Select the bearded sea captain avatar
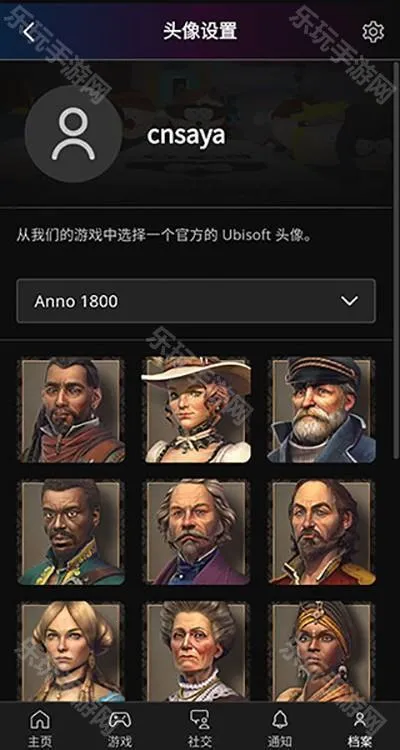This screenshot has width=400, height=750. pyautogui.click(x=322, y=410)
